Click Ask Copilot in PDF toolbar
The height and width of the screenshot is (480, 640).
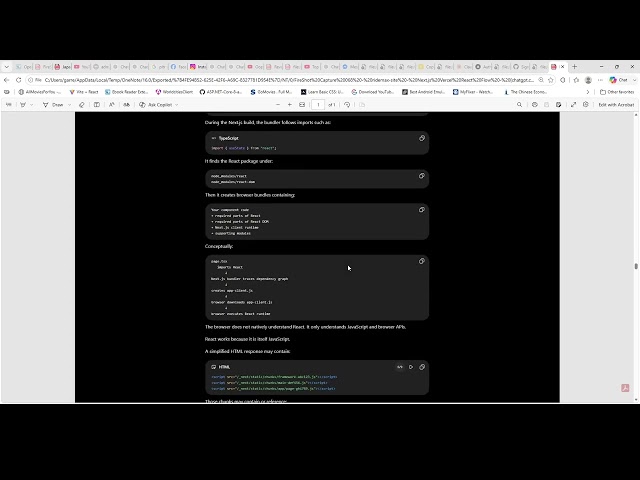(156, 105)
